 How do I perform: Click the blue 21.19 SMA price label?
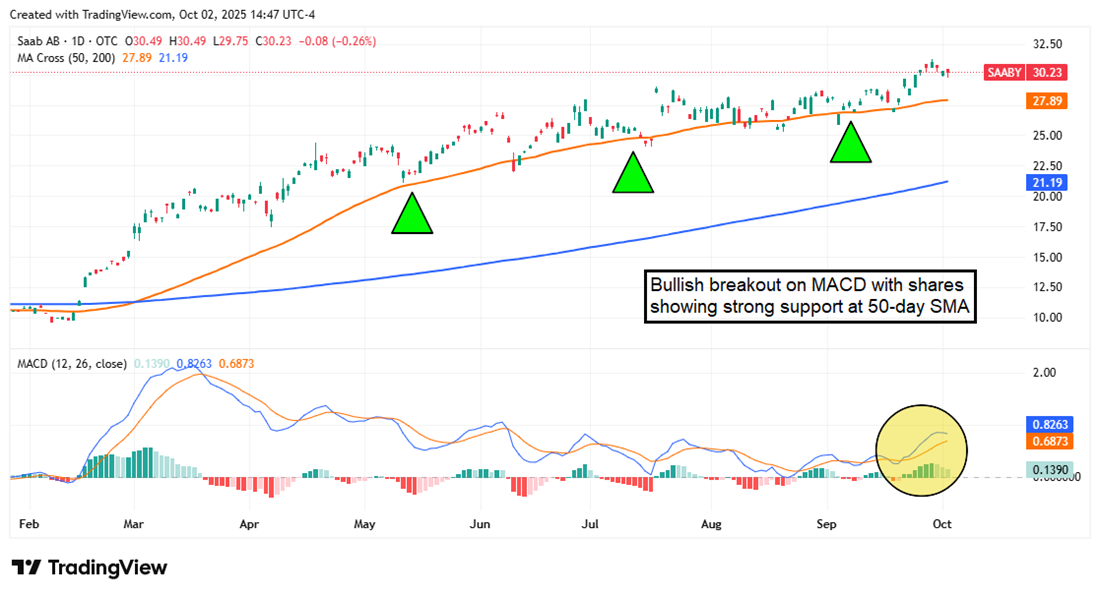tap(1047, 182)
